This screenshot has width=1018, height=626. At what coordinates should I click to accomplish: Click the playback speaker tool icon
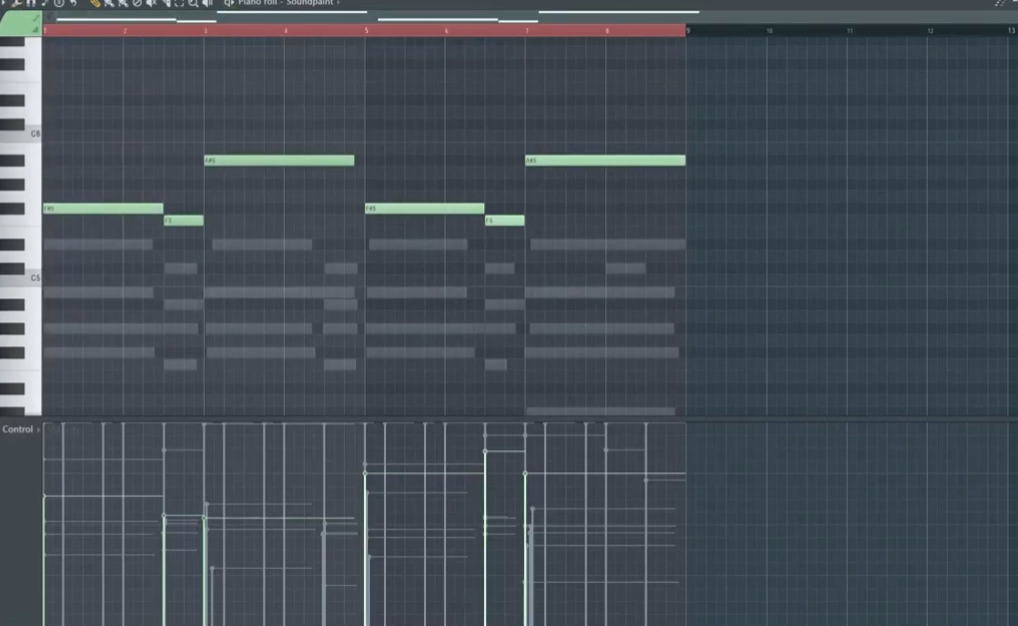[x=208, y=3]
